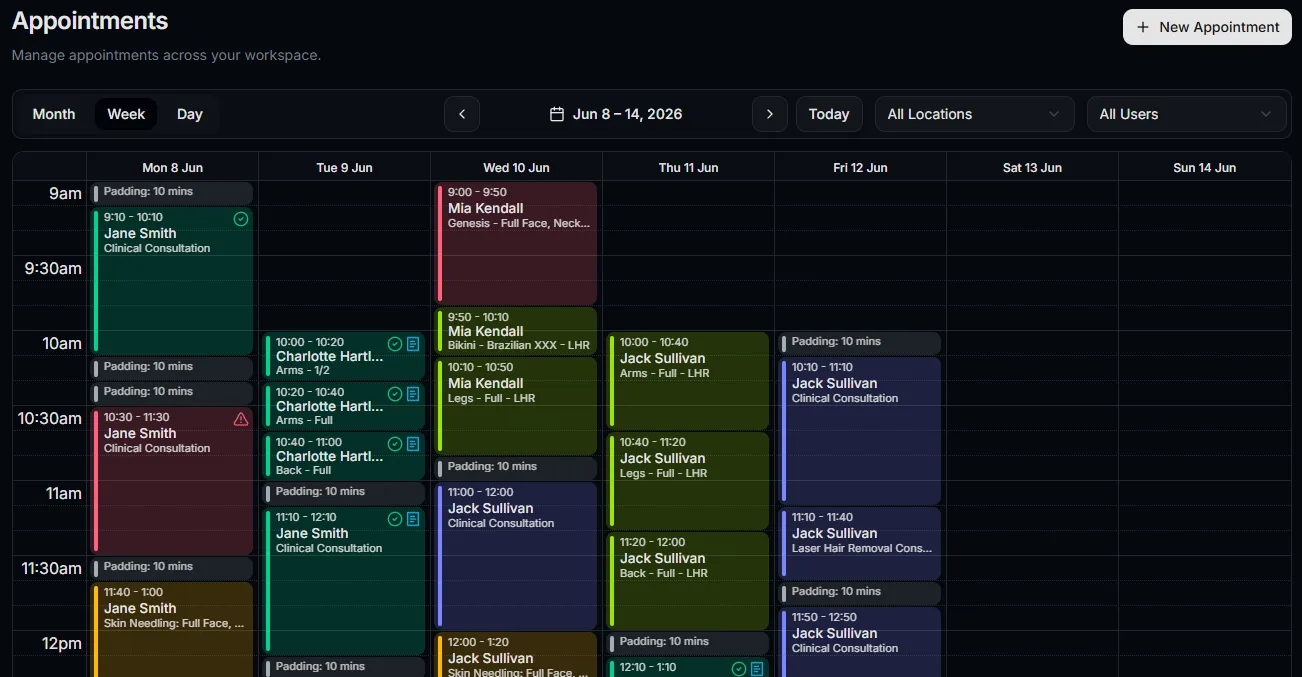Open notes icon on Charlotte 10:00 - 10:20 appointment
This screenshot has width=1302, height=677.
[413, 344]
